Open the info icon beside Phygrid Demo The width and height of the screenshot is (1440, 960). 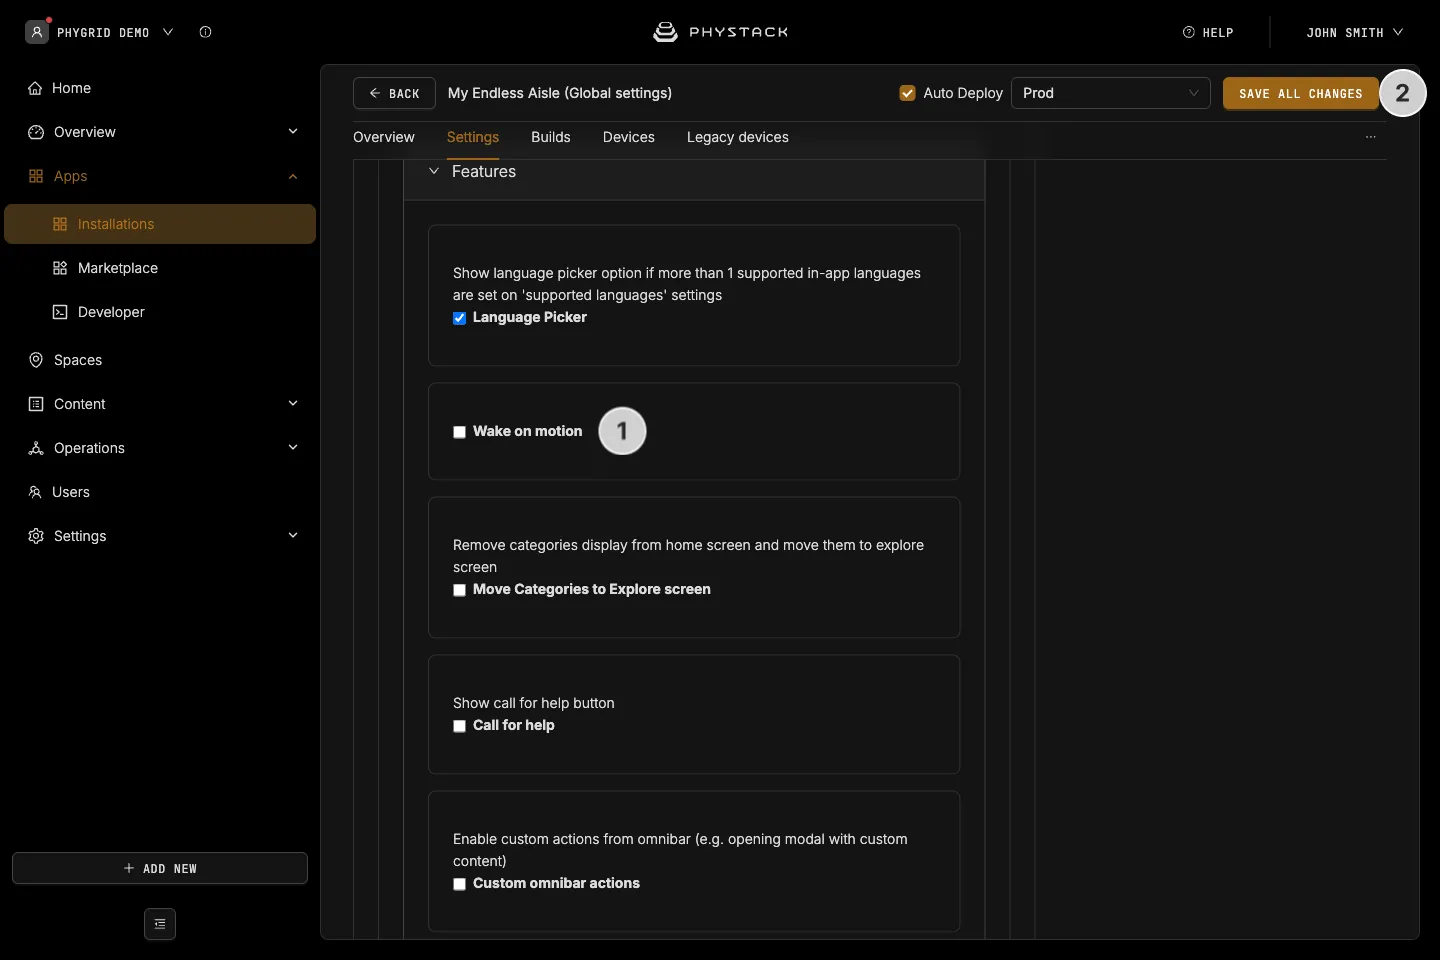(x=205, y=32)
